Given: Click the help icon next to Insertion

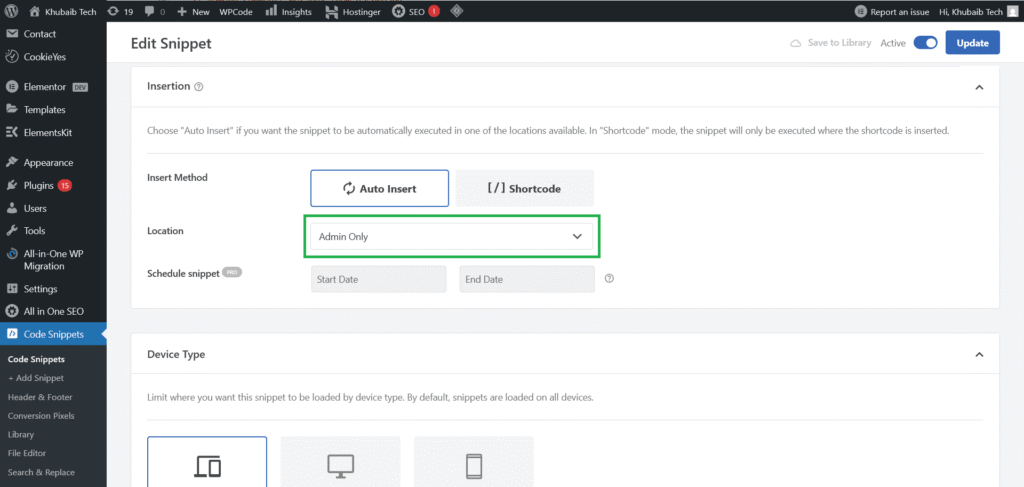Looking at the screenshot, I should point(199,87).
